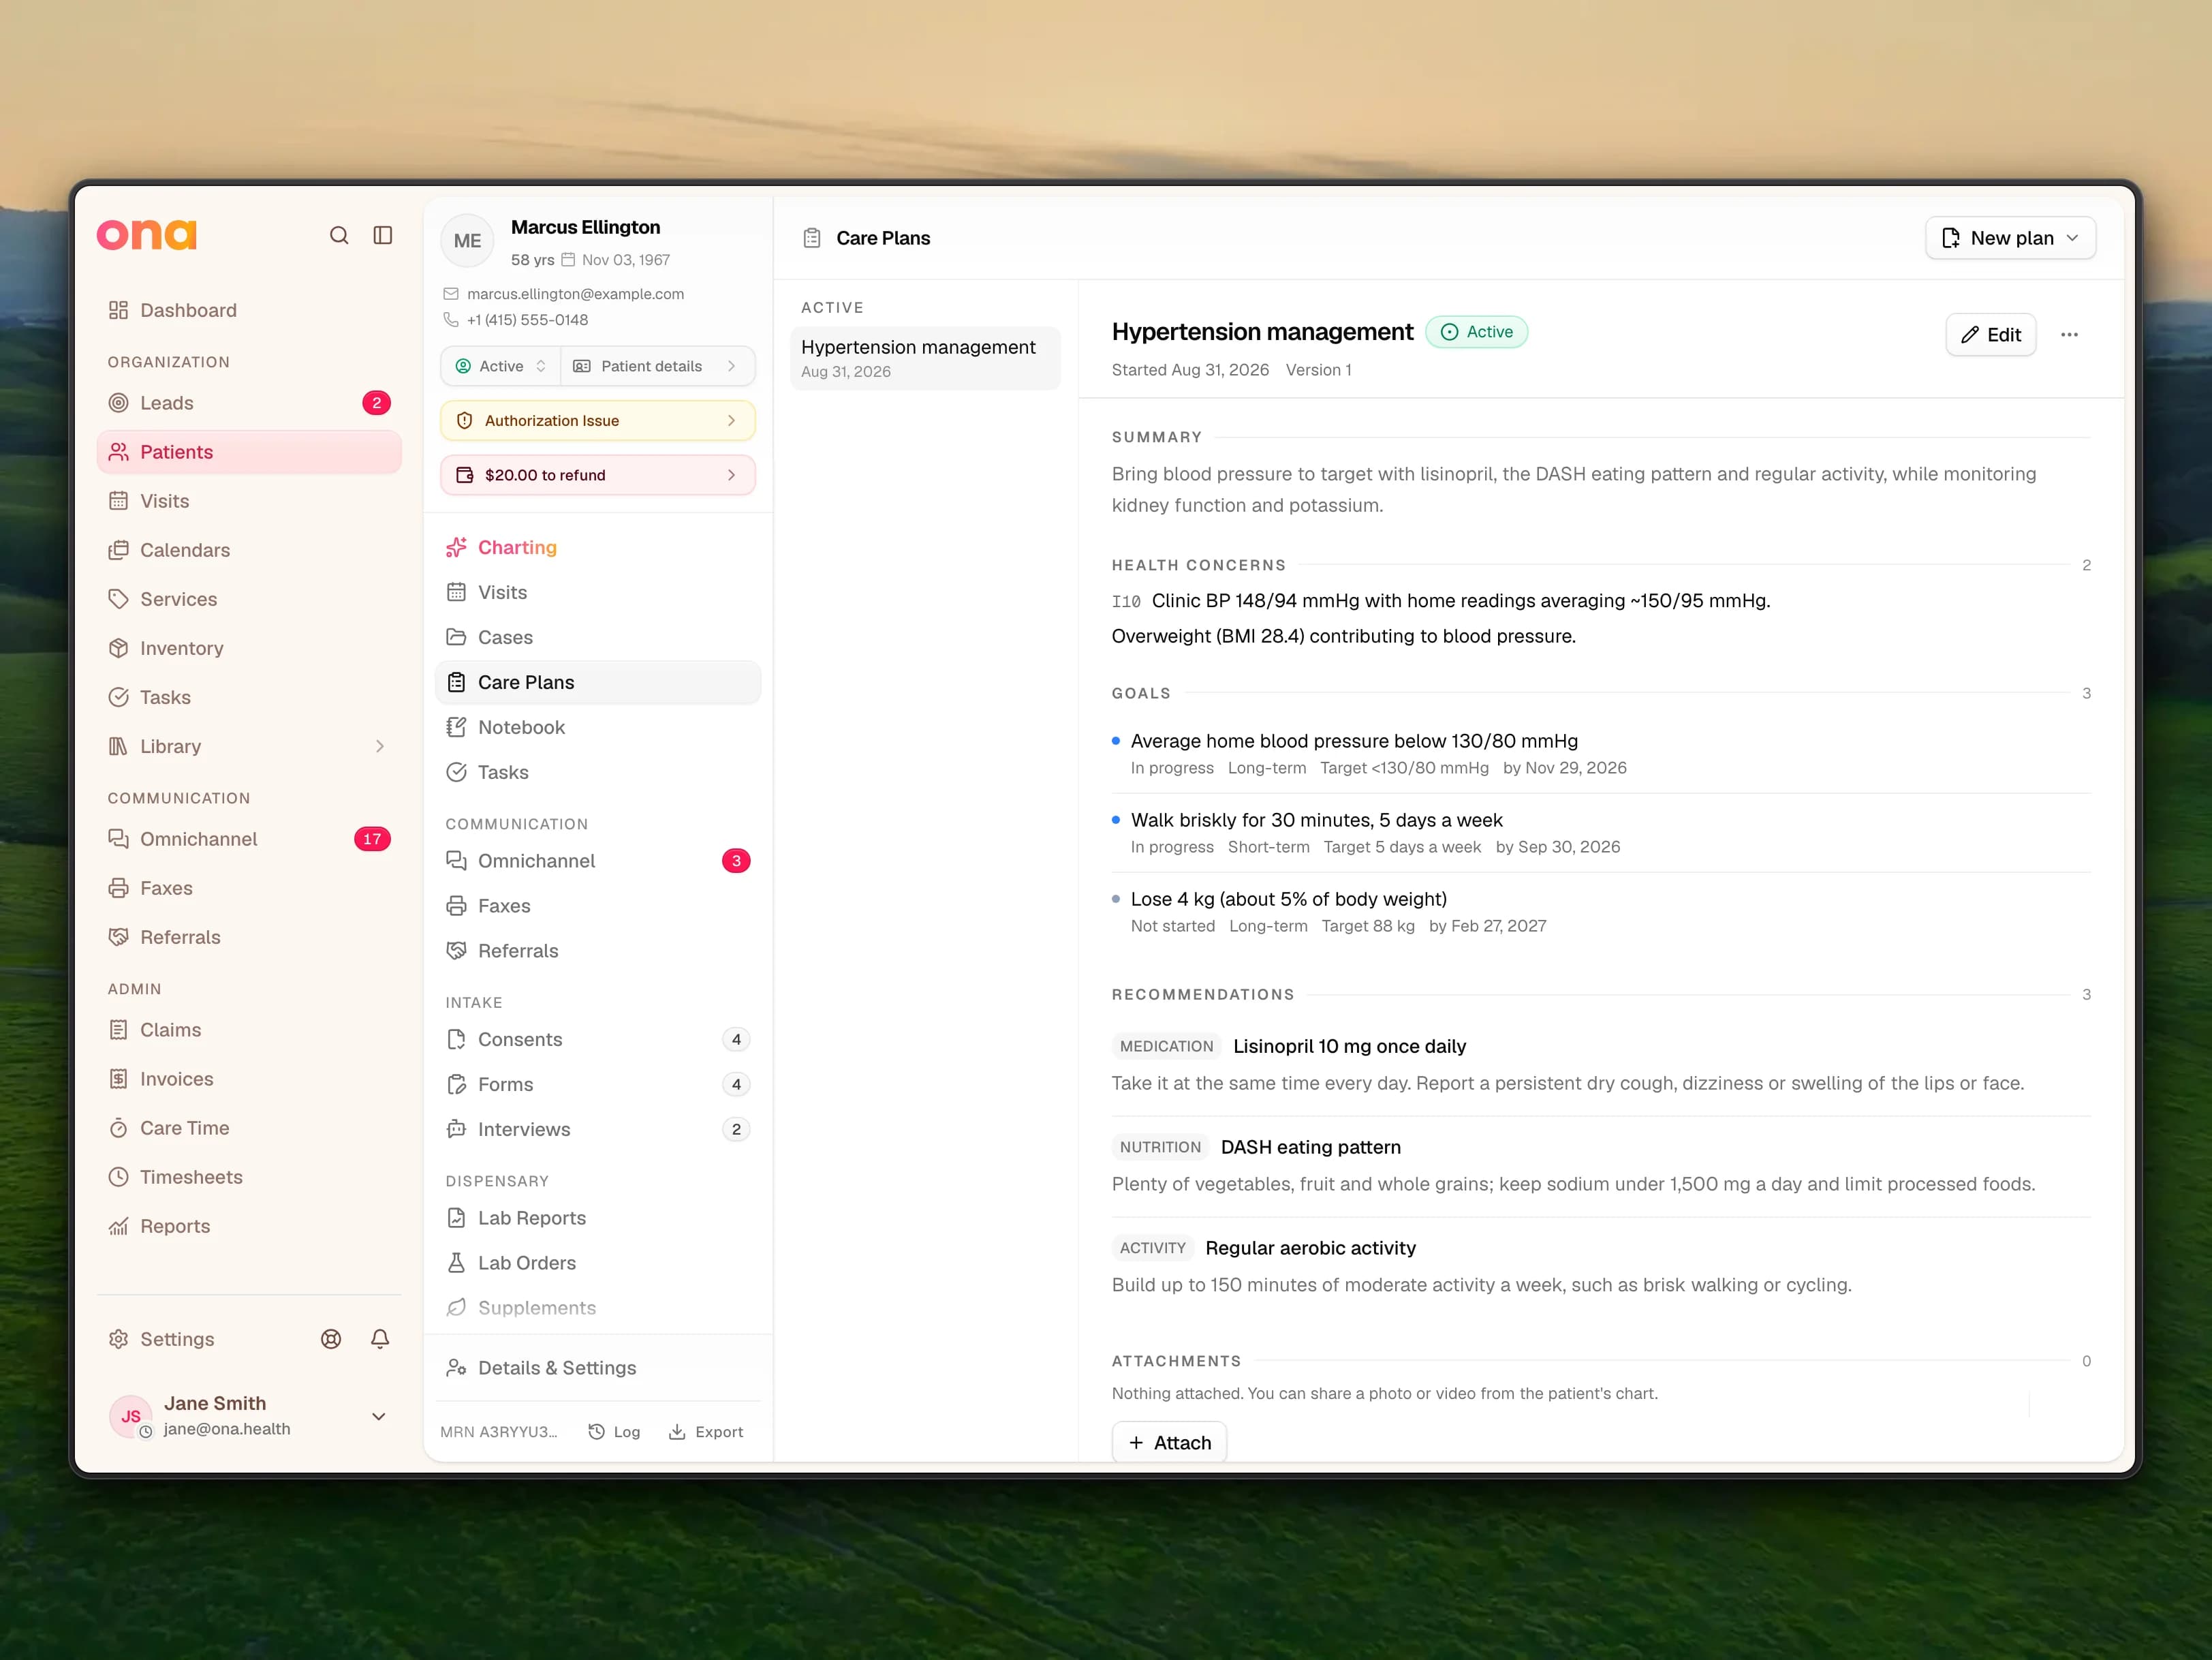
Task: Open patient Notebook section
Action: coord(598,727)
